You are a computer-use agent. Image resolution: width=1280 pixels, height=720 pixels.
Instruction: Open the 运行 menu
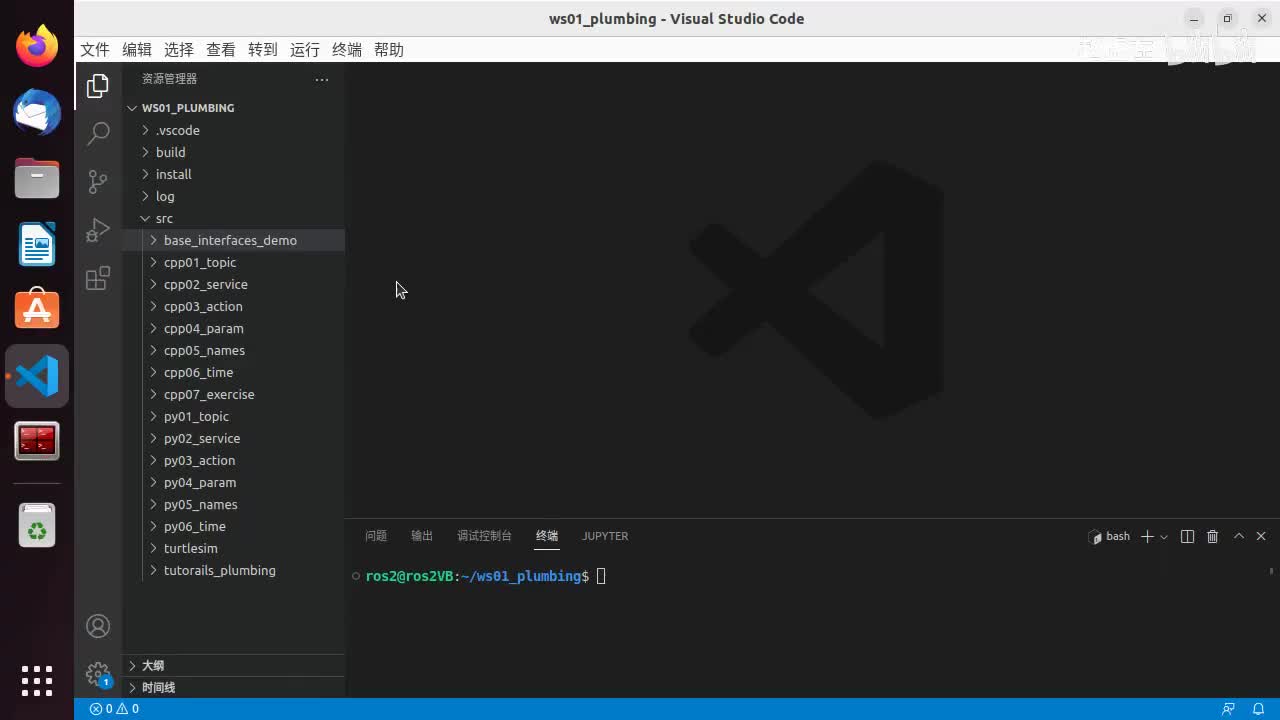pos(305,50)
